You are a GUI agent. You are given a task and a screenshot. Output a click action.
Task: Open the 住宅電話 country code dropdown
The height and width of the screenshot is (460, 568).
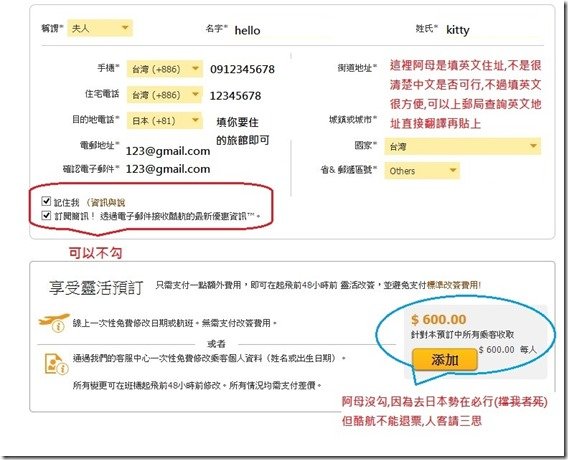point(164,95)
